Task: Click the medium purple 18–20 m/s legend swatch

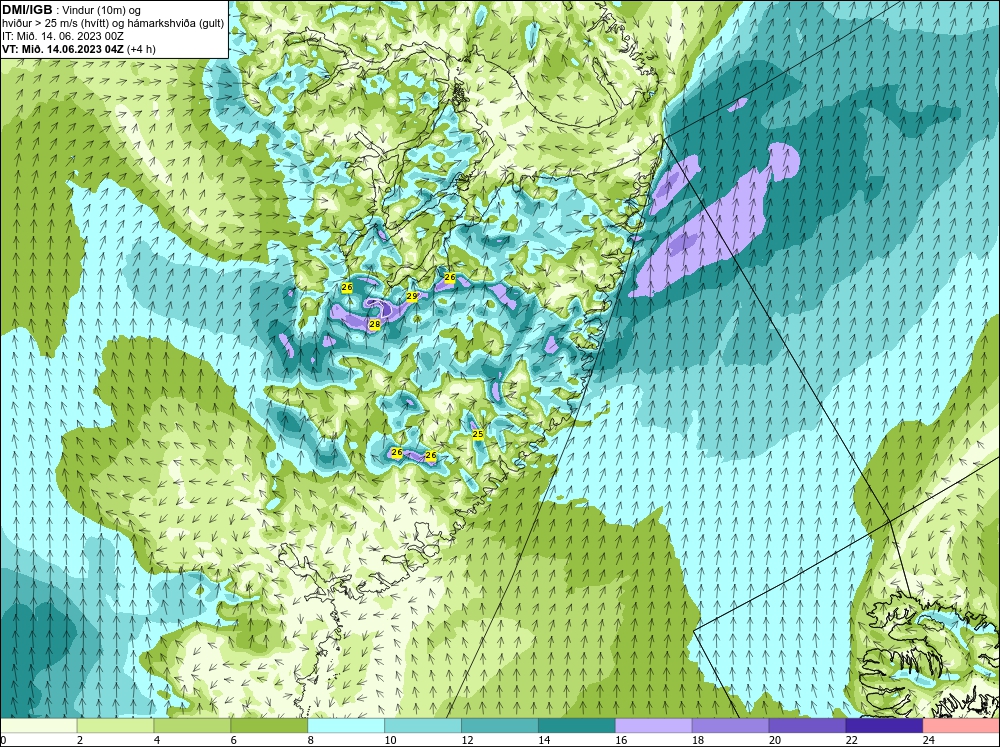Action: pyautogui.click(x=730, y=726)
